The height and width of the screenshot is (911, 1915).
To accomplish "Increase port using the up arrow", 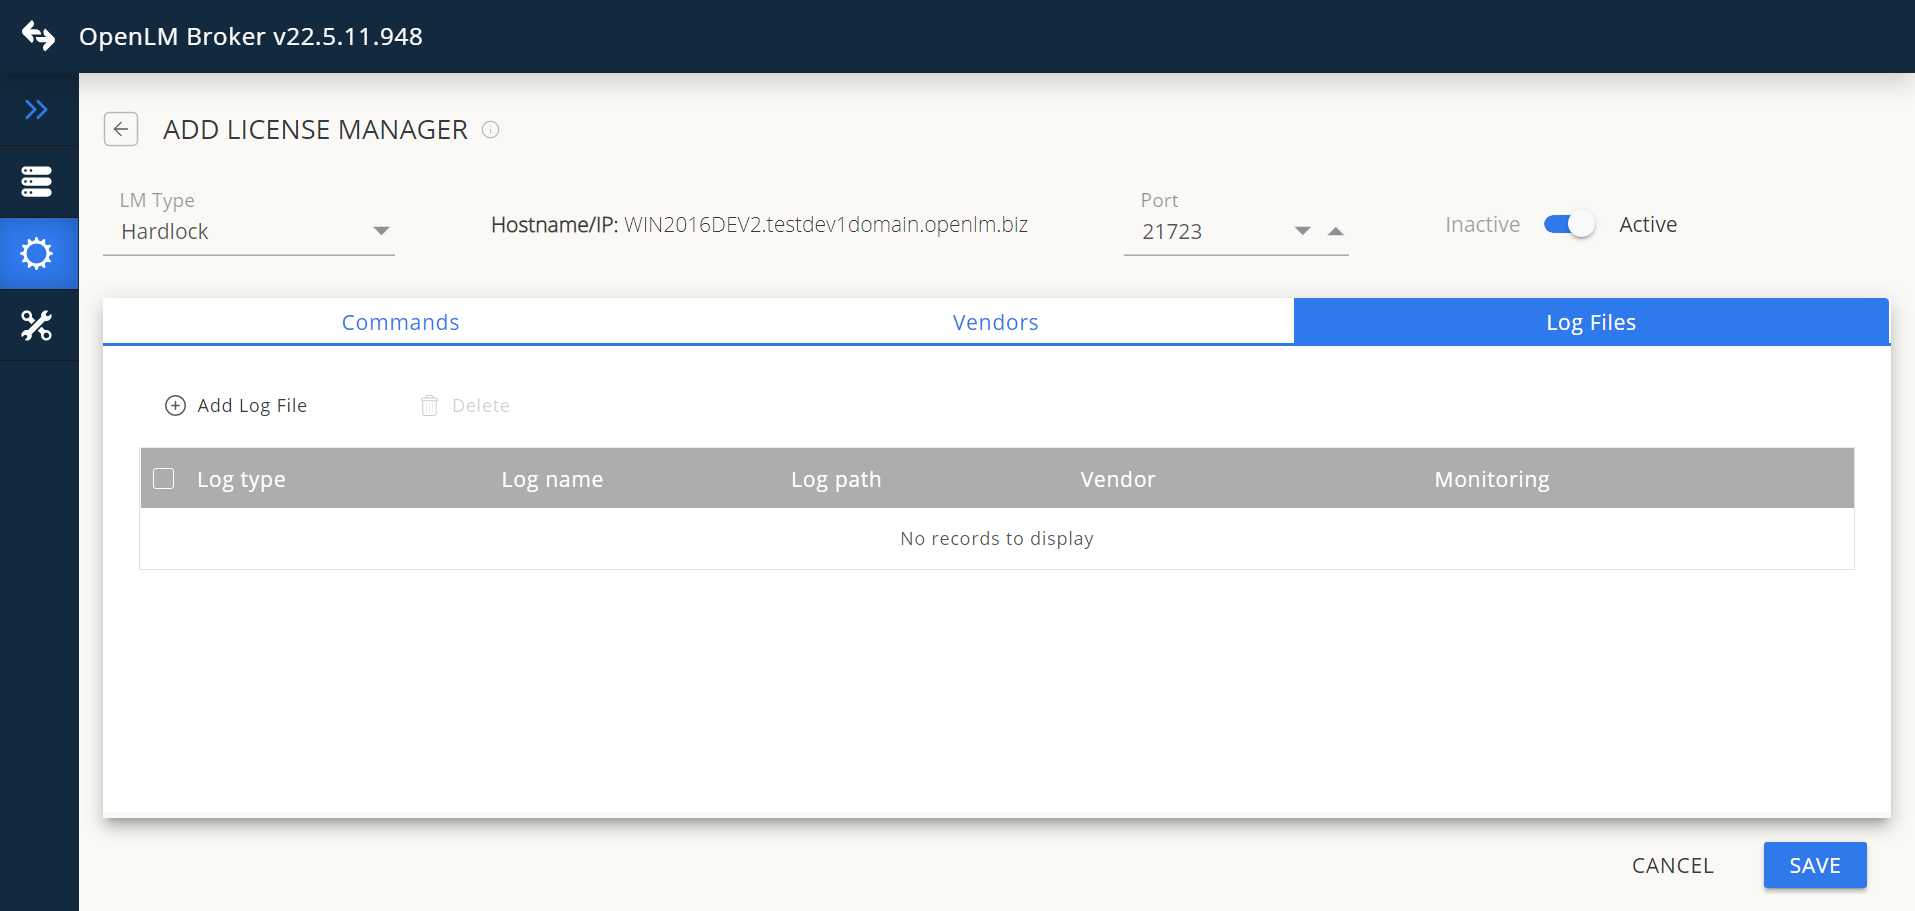I will click(1335, 231).
